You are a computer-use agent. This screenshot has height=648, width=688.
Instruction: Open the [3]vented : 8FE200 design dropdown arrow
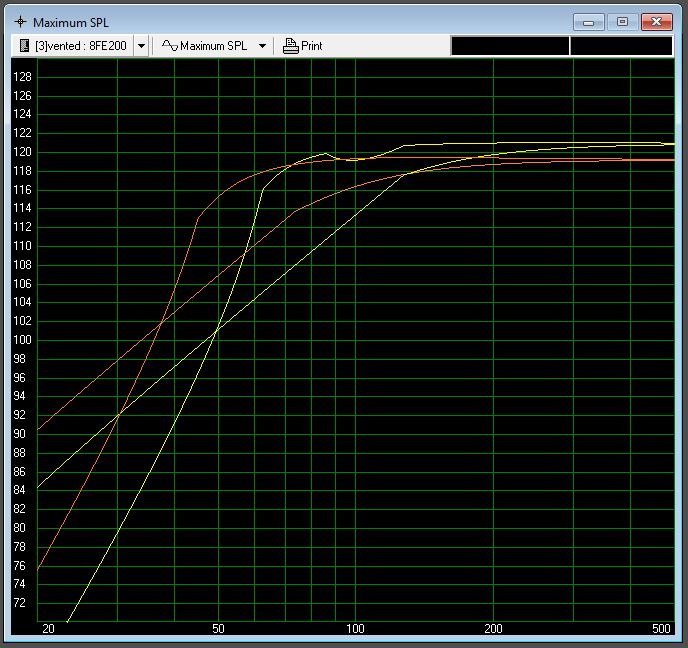141,46
